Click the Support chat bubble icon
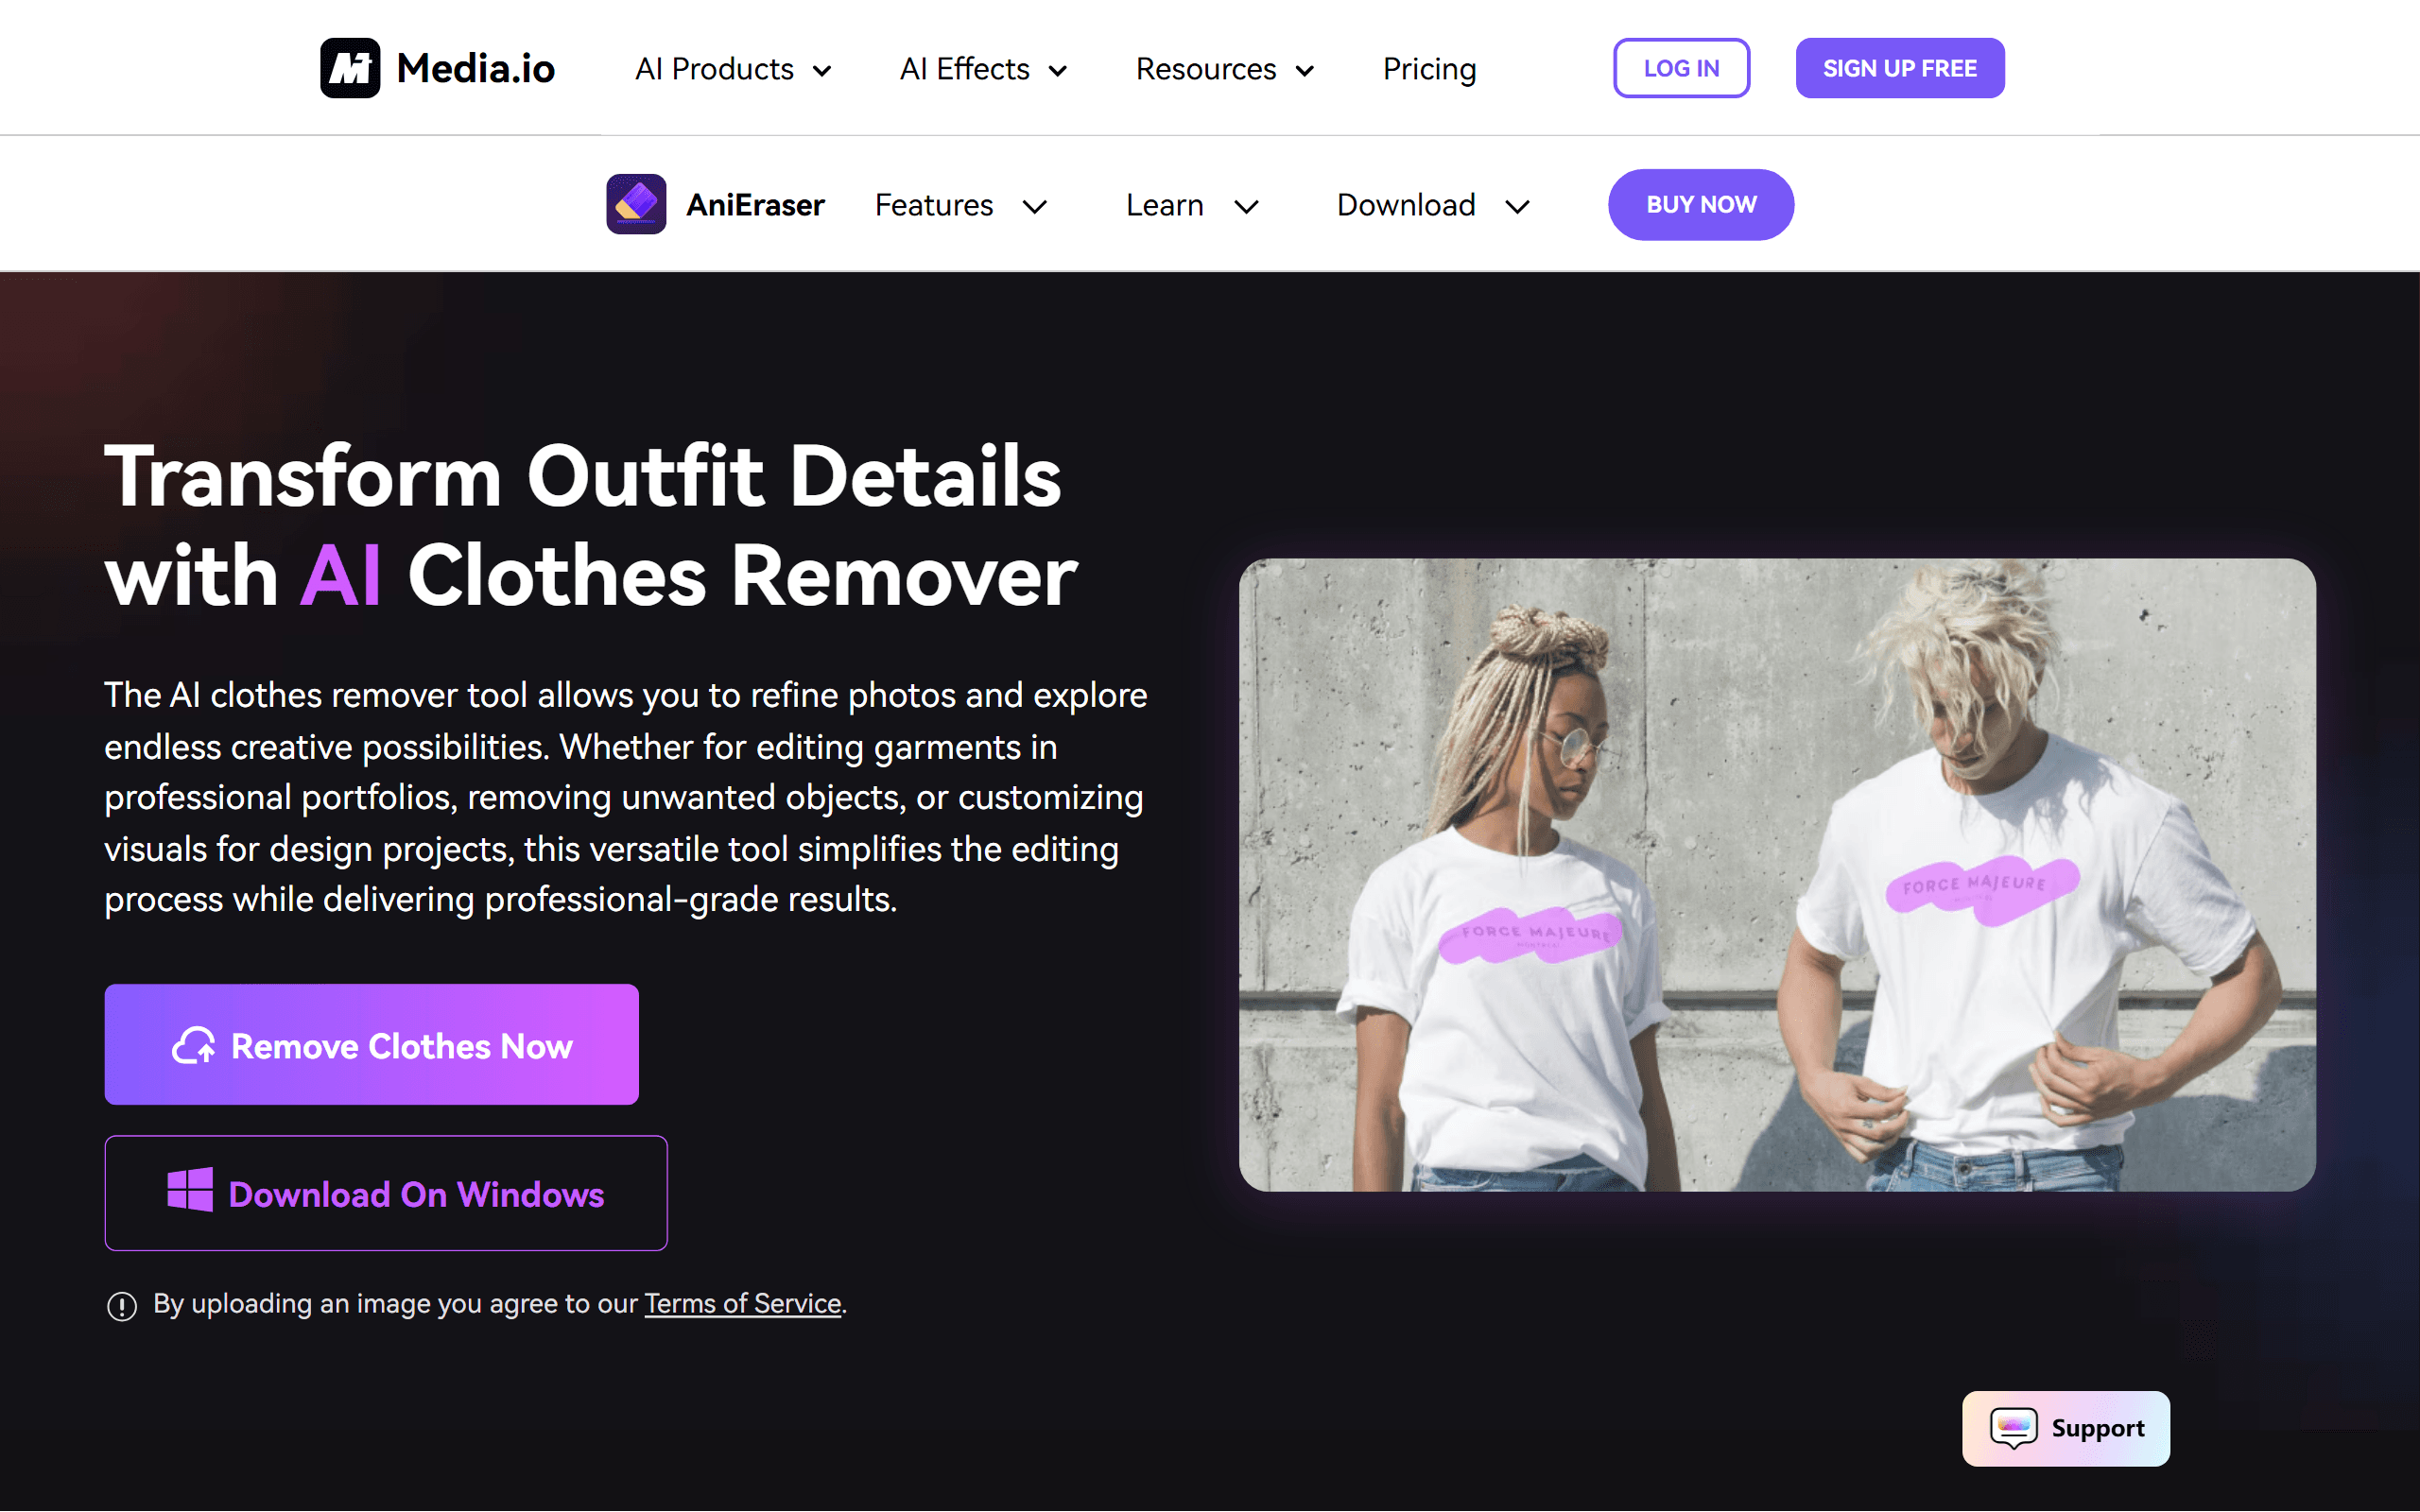The height and width of the screenshot is (1512, 2420). pyautogui.click(x=2013, y=1428)
